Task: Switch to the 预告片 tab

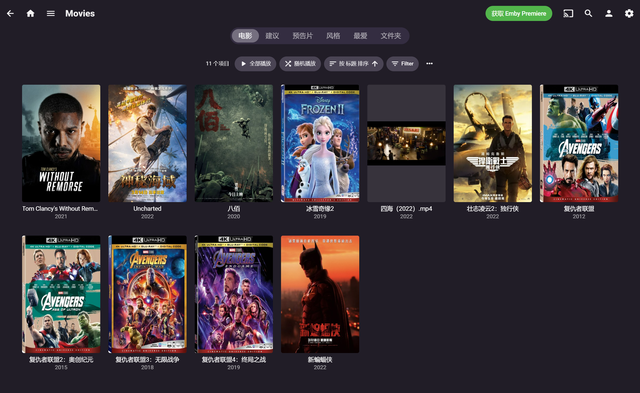Action: point(302,36)
